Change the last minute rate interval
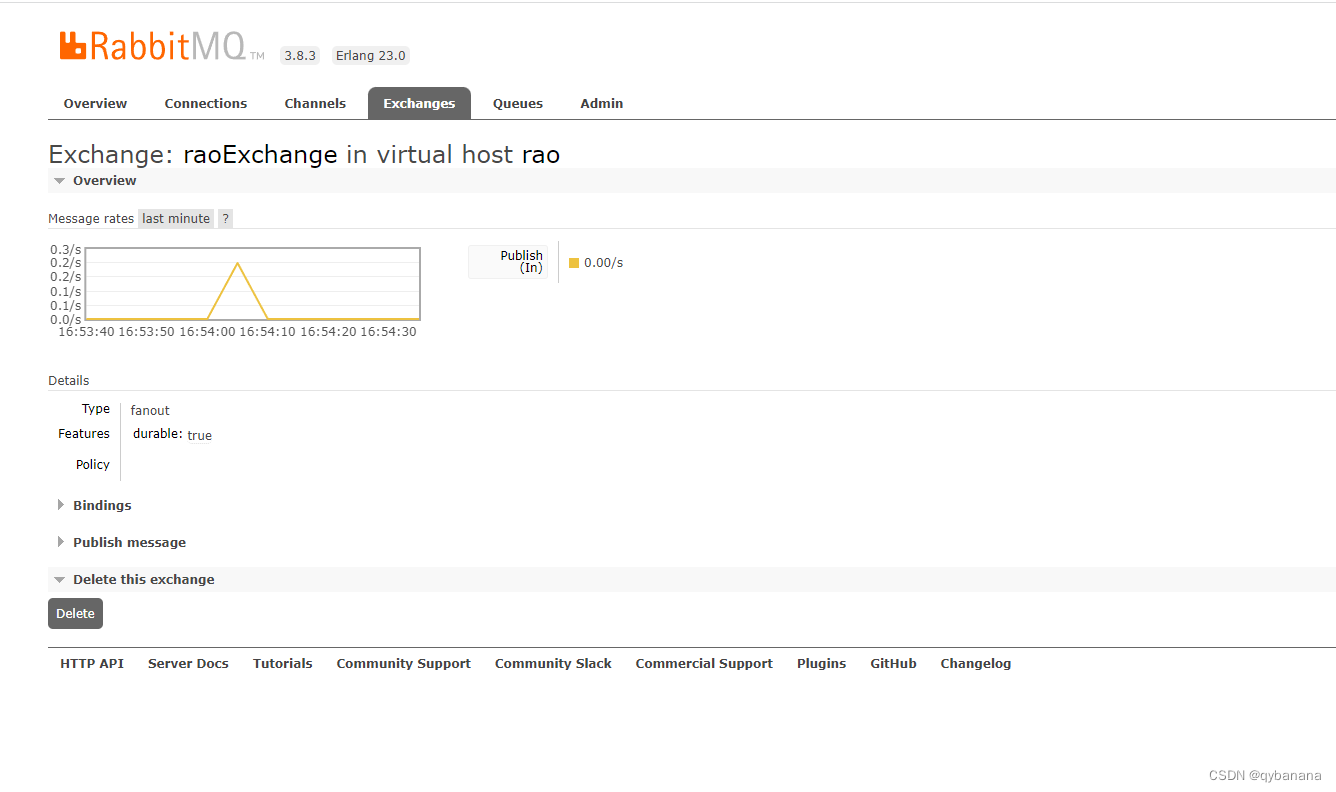 pyautogui.click(x=175, y=218)
